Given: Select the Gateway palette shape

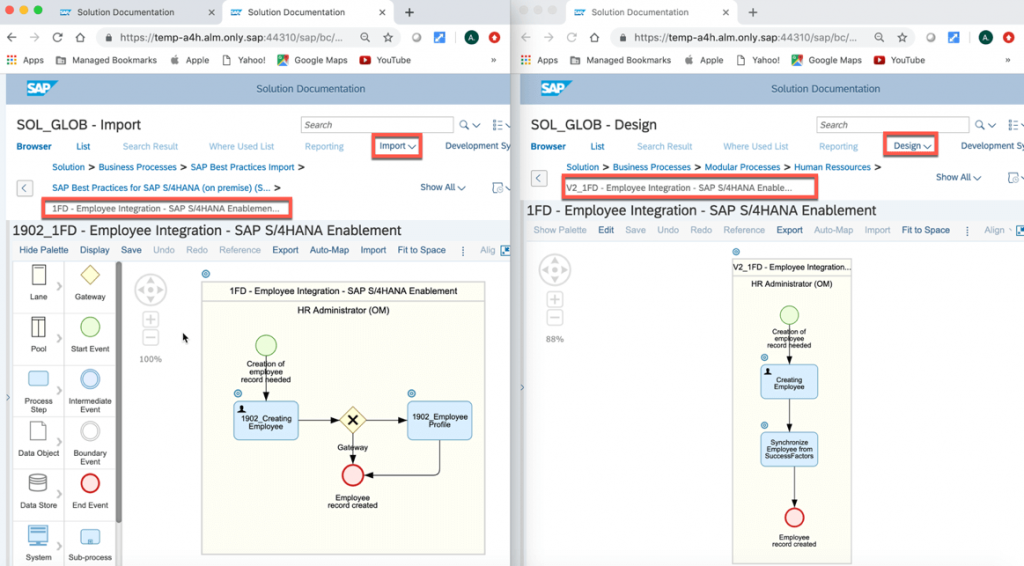Looking at the screenshot, I should pyautogui.click(x=90, y=275).
